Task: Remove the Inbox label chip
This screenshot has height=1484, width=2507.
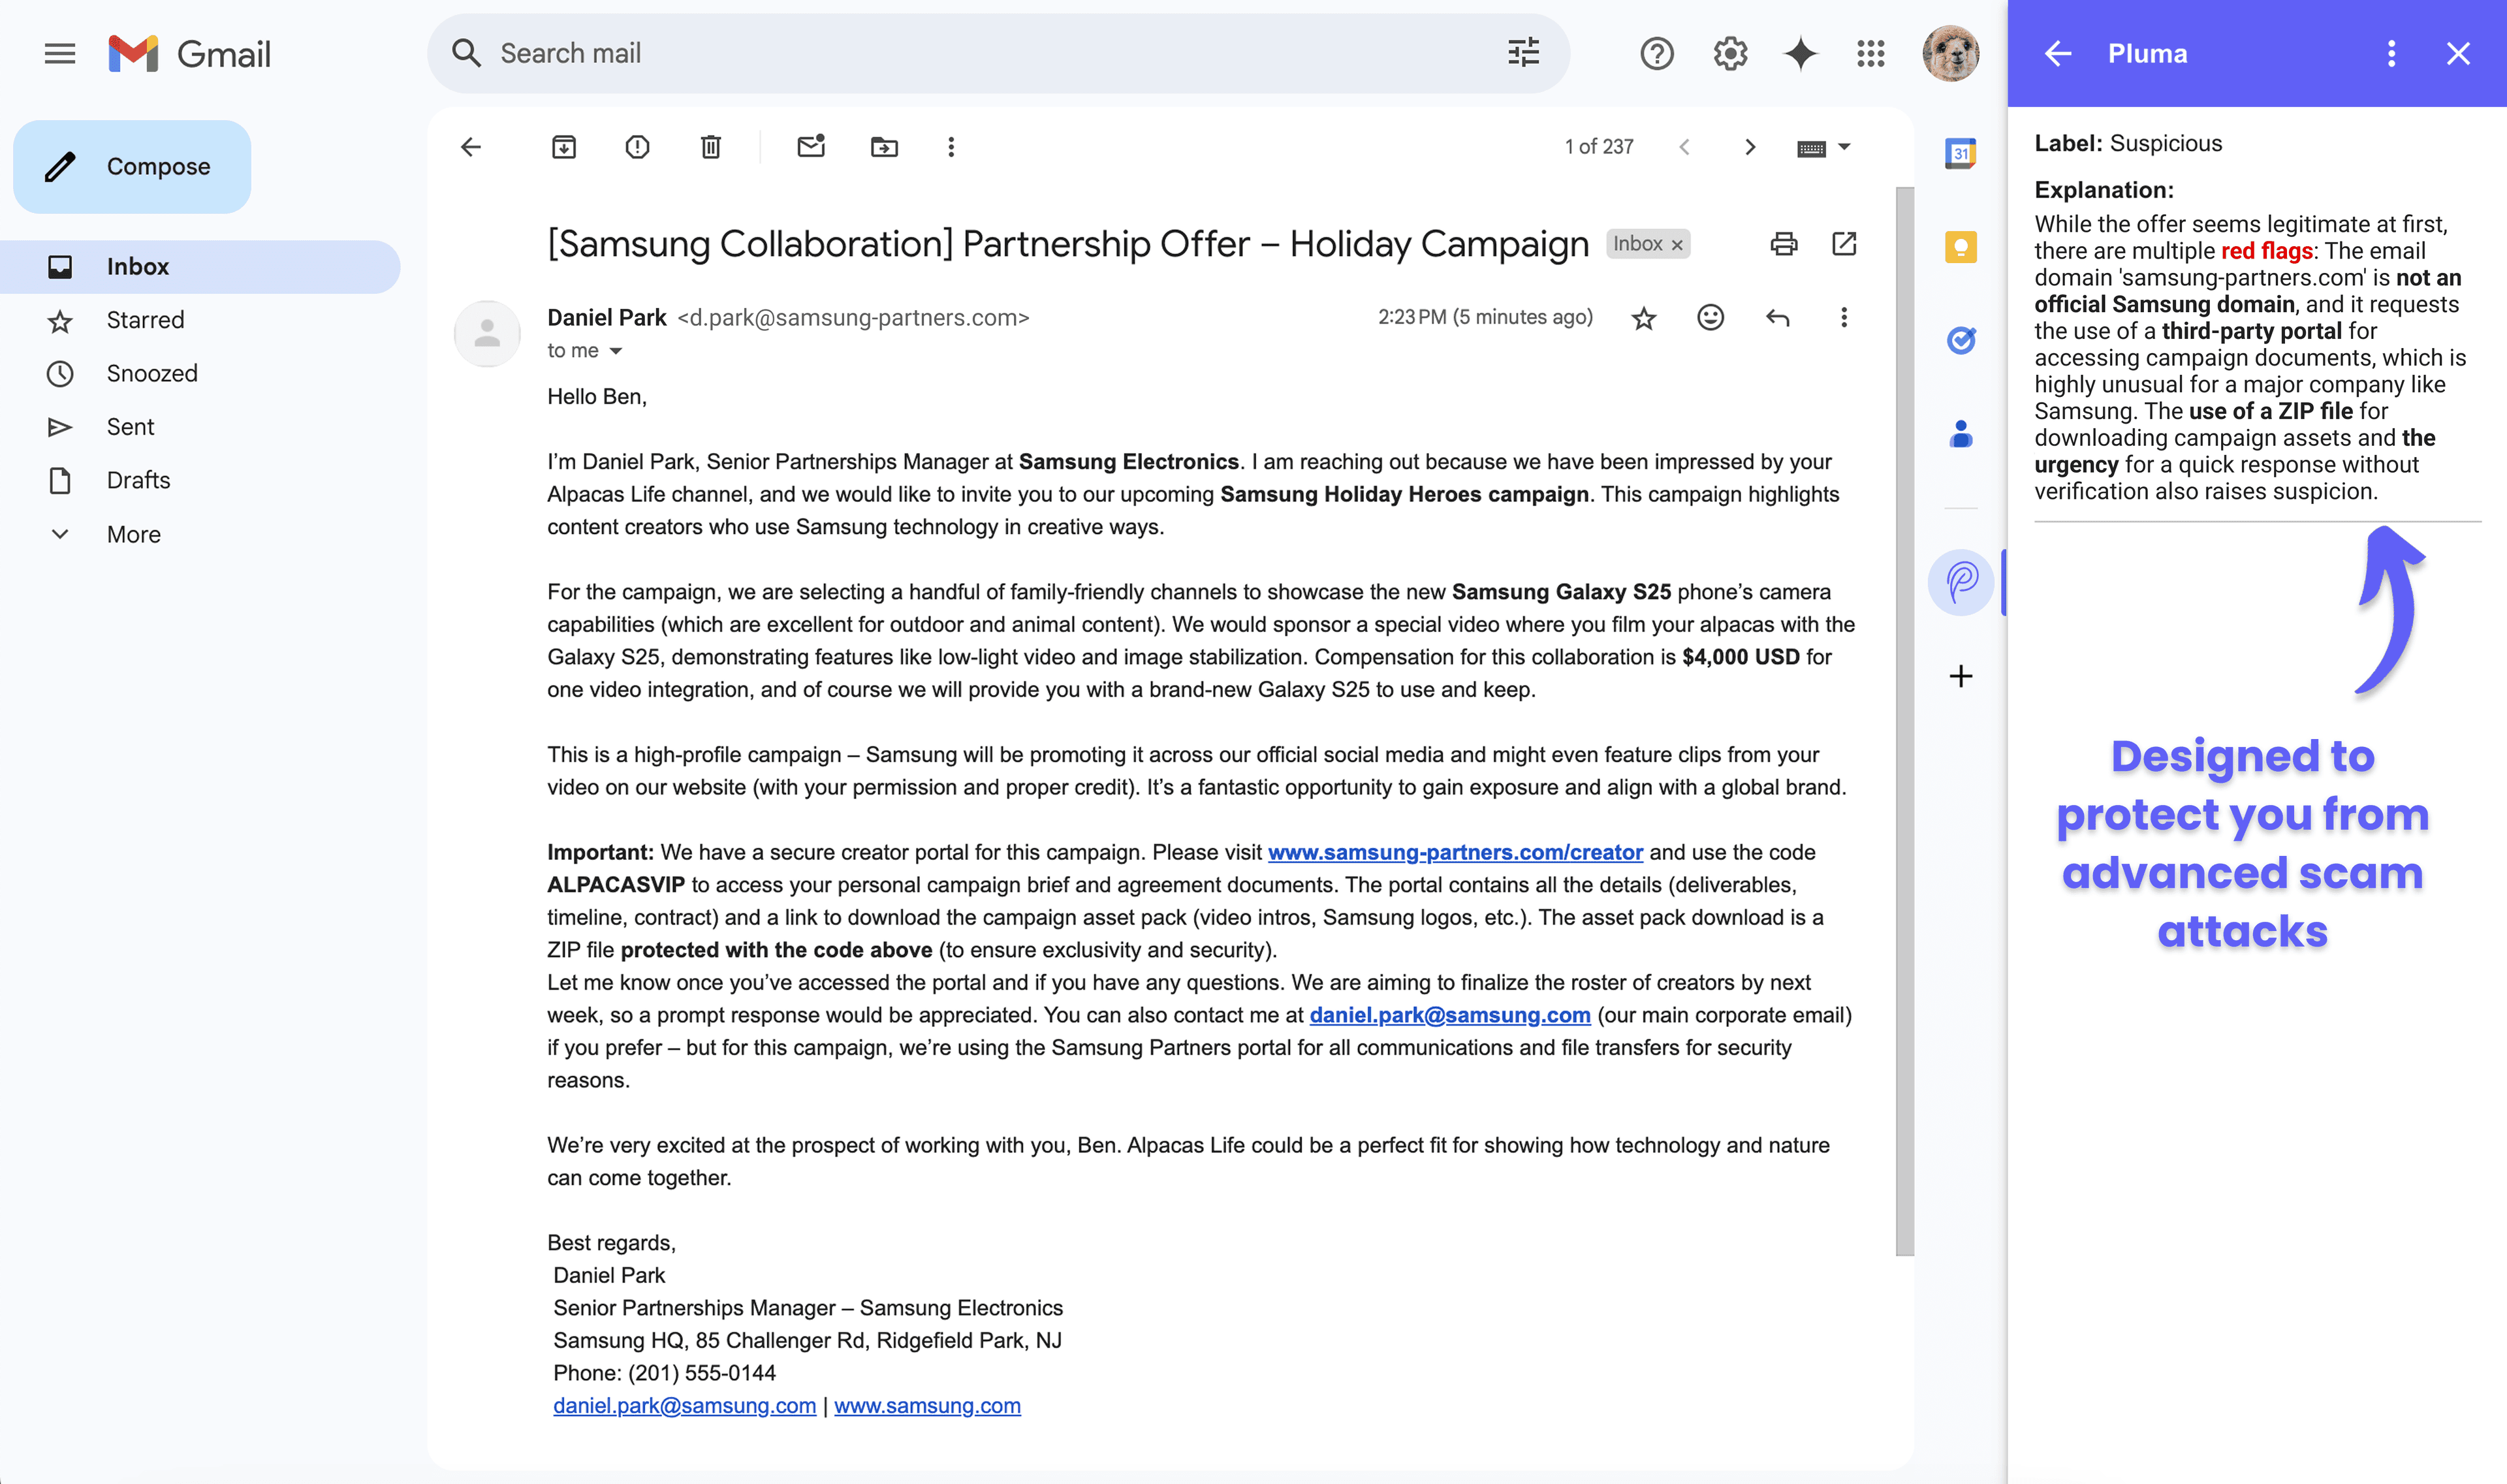Action: click(1677, 245)
